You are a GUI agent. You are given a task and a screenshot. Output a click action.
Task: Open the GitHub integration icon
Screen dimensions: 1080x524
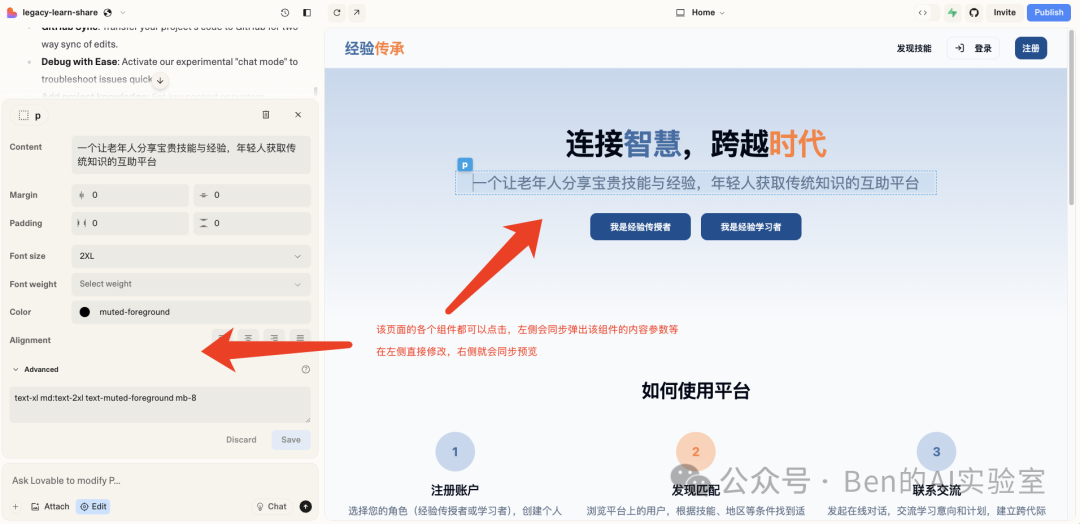973,12
